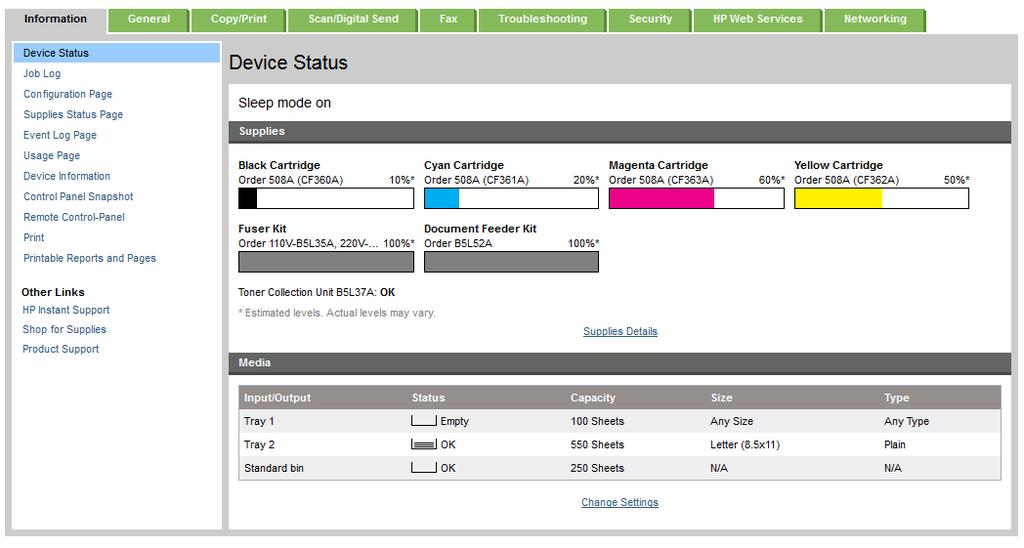Go to the Fax tab
1024x548 pixels.
(x=448, y=20)
